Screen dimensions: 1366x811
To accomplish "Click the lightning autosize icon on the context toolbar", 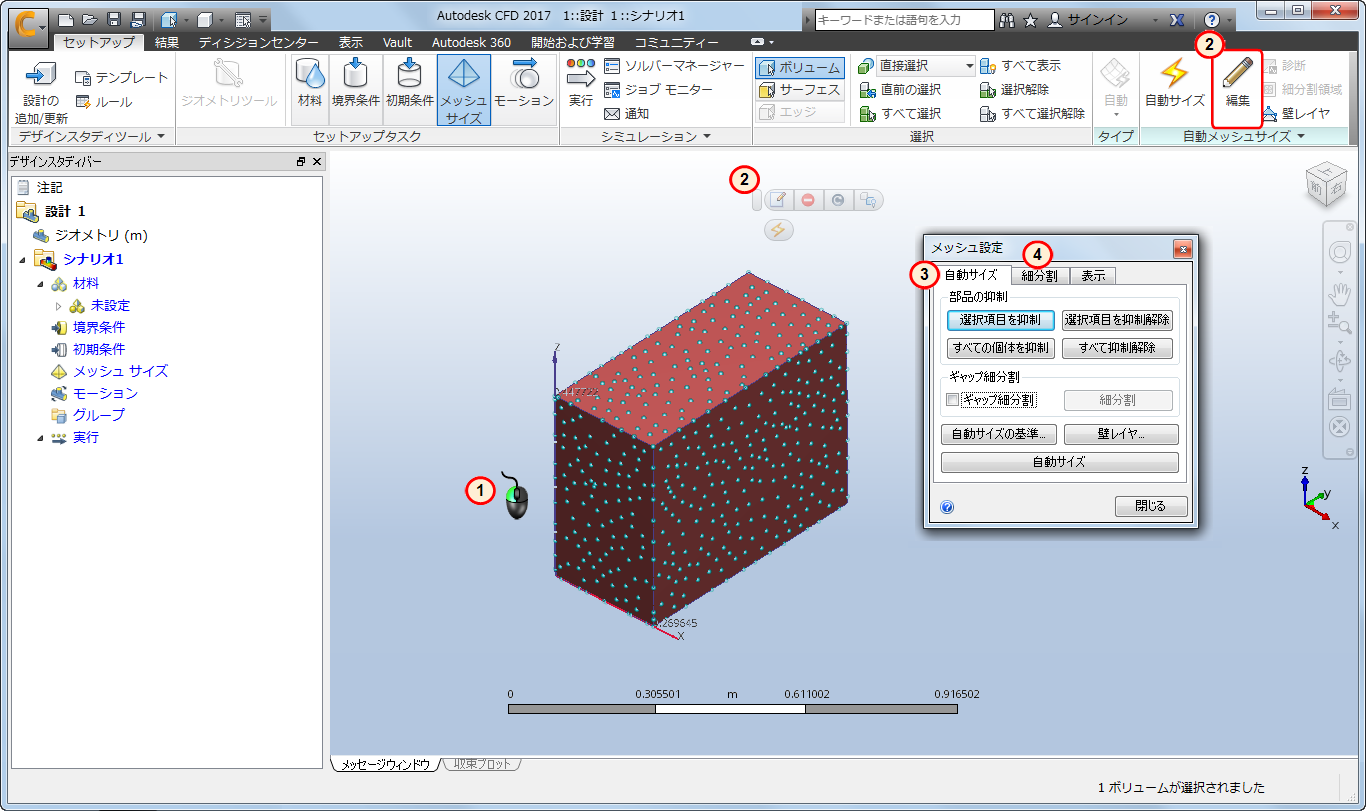I will [779, 231].
